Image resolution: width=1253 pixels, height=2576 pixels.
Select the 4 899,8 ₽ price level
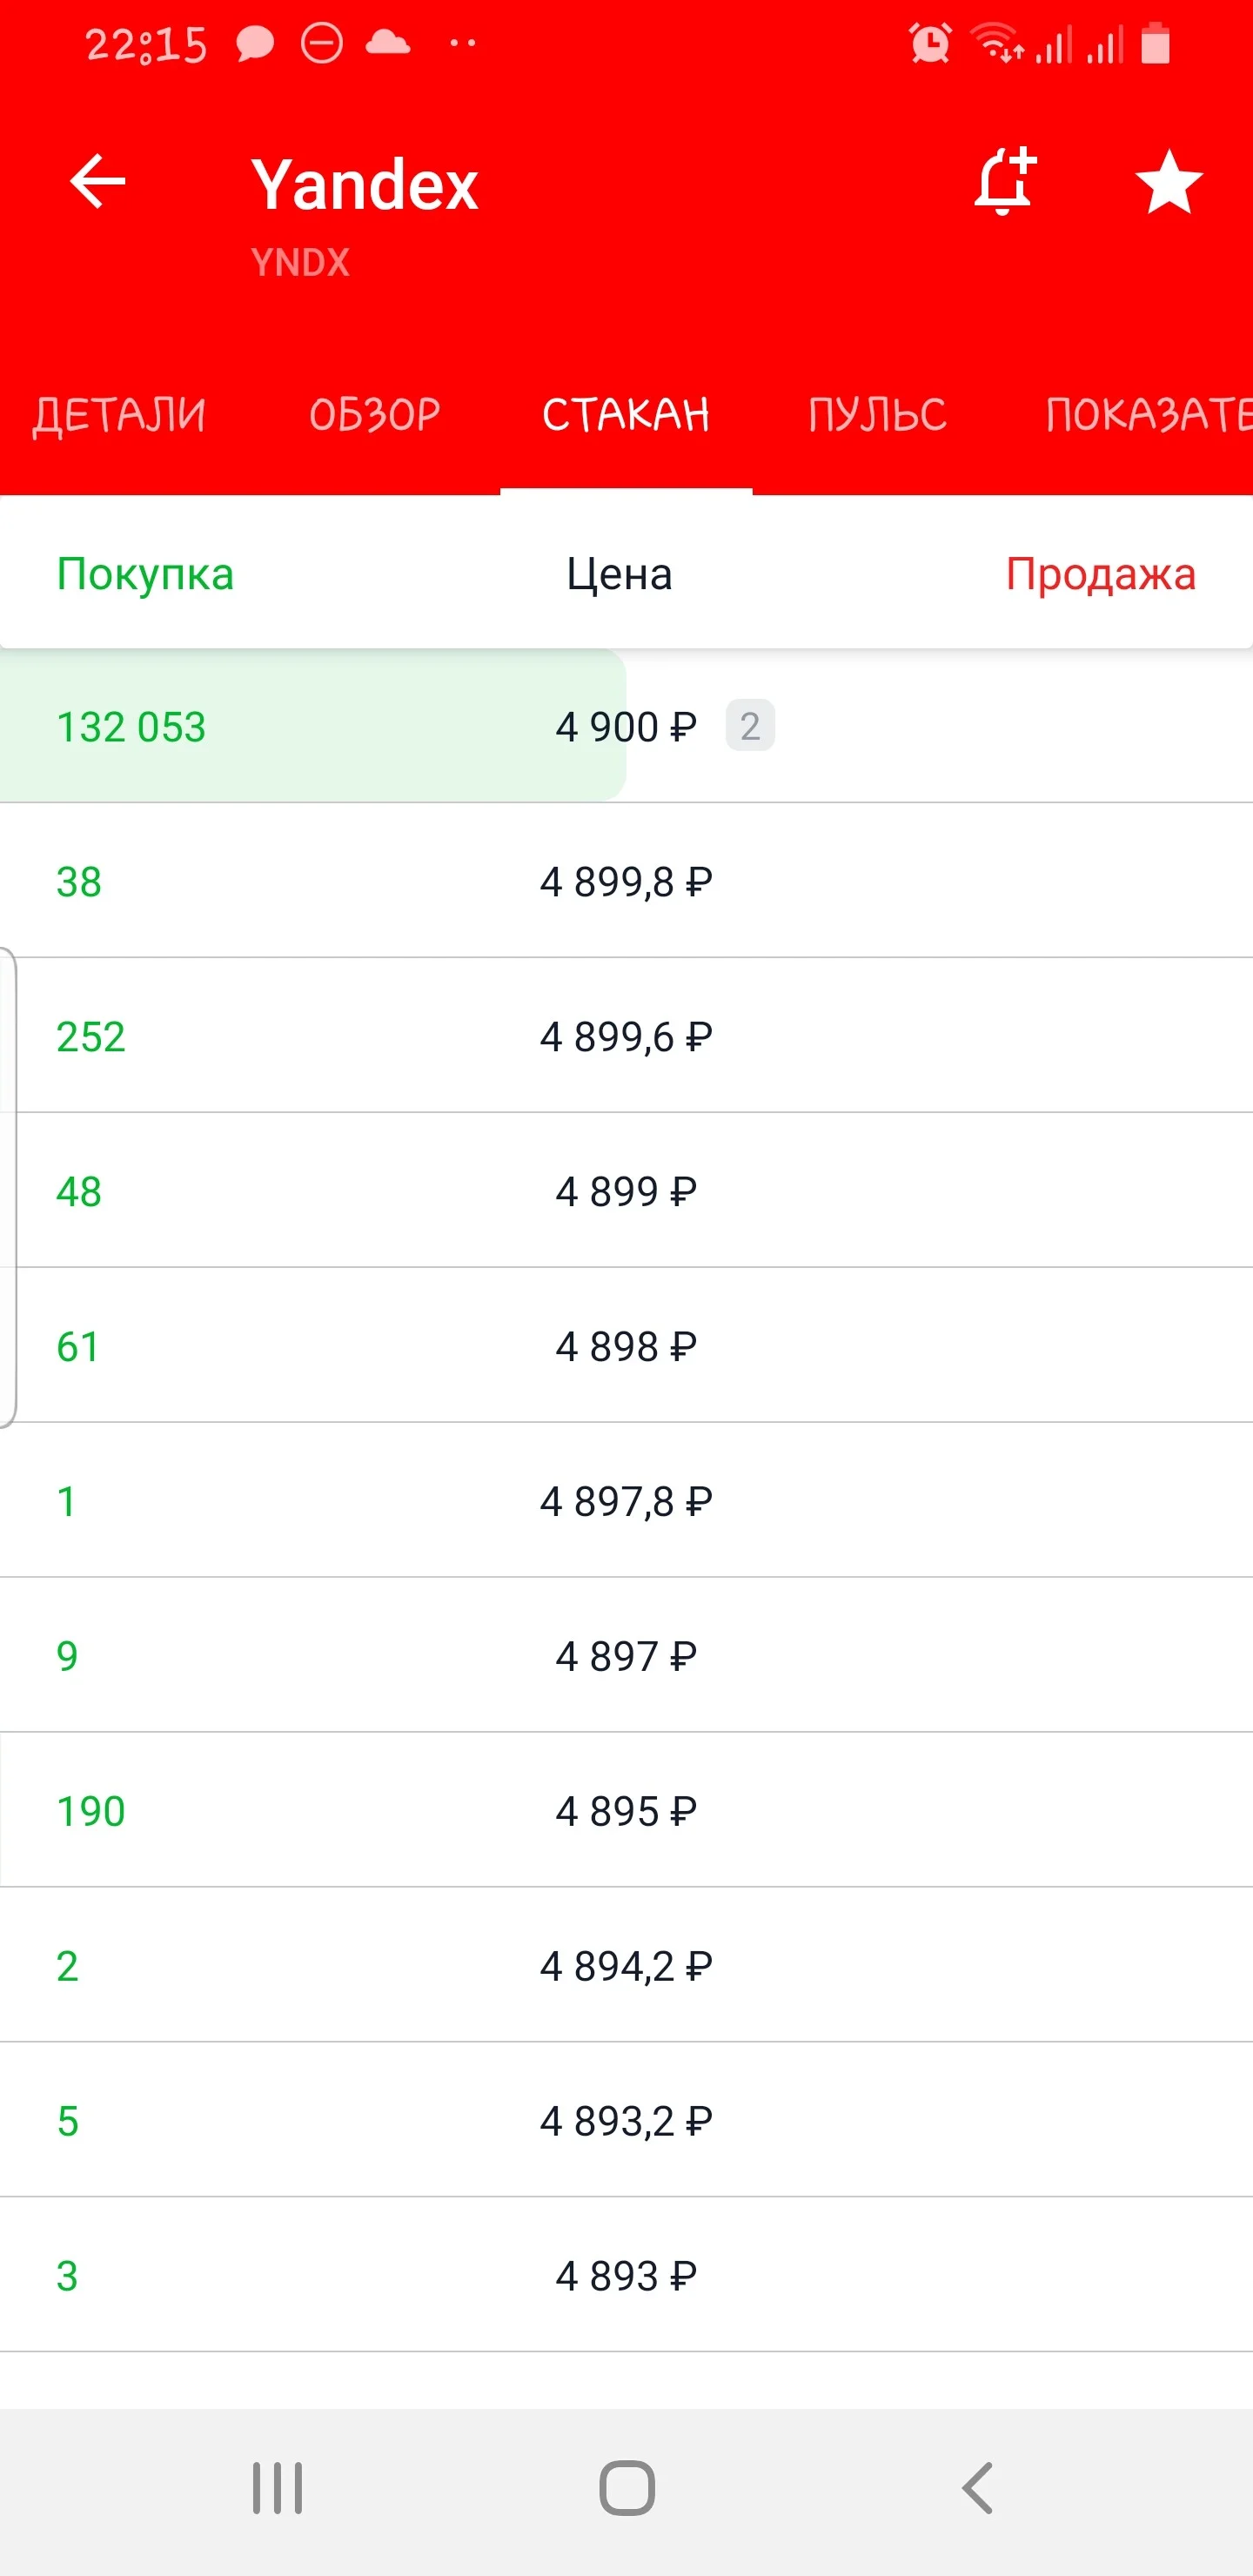pyautogui.click(x=626, y=881)
